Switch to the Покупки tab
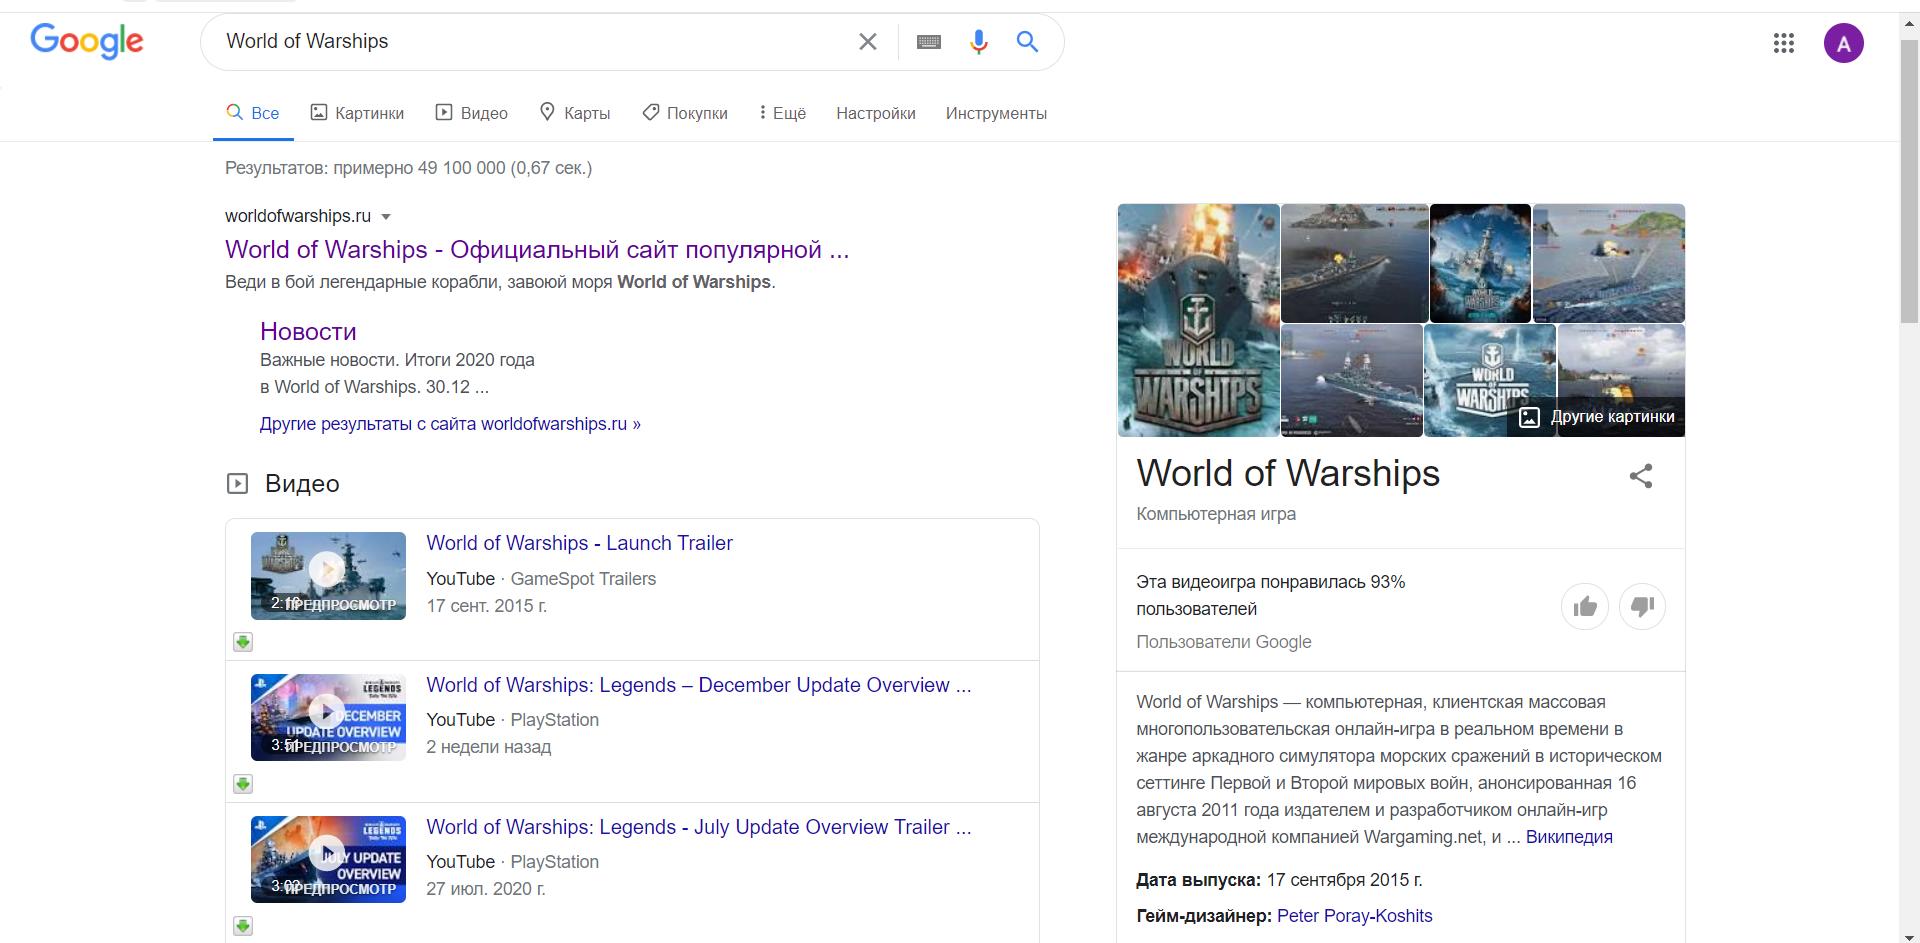 (x=685, y=113)
